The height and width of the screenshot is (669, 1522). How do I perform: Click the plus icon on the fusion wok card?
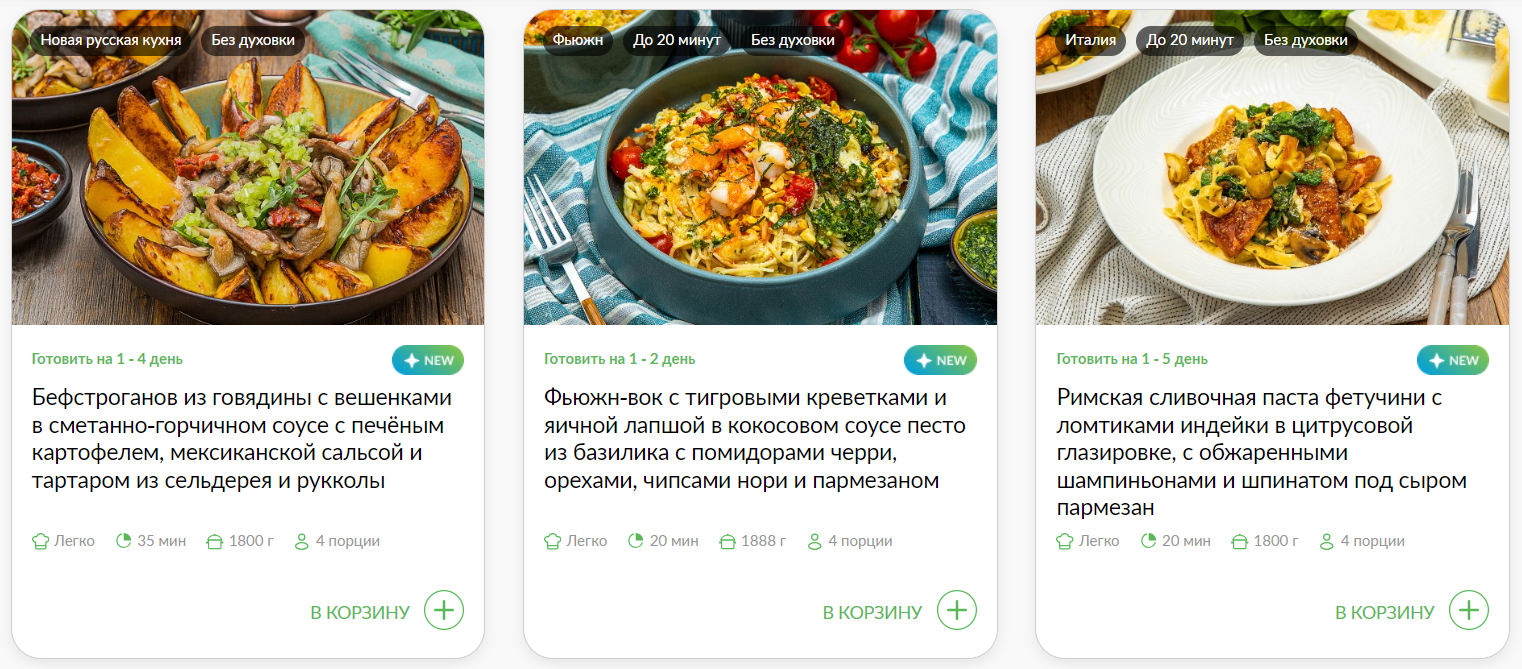[x=957, y=610]
